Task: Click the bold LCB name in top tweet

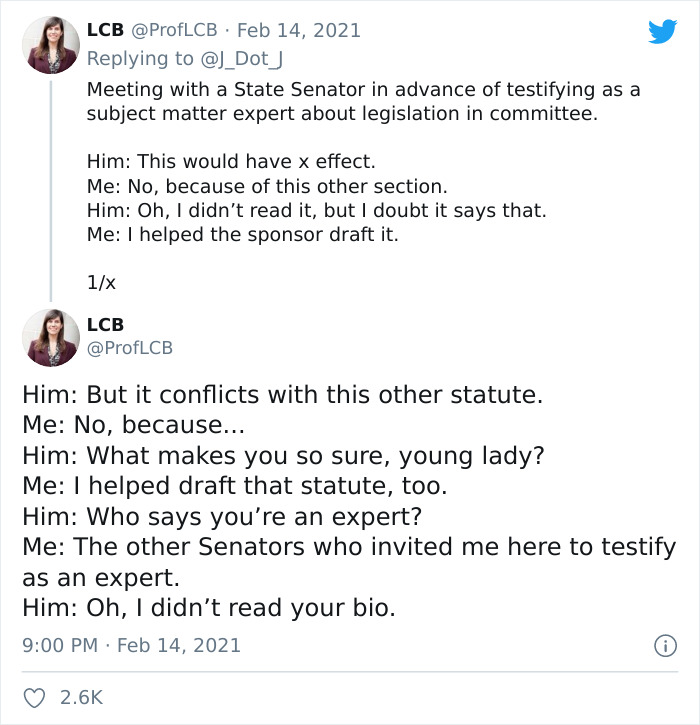Action: pyautogui.click(x=105, y=31)
